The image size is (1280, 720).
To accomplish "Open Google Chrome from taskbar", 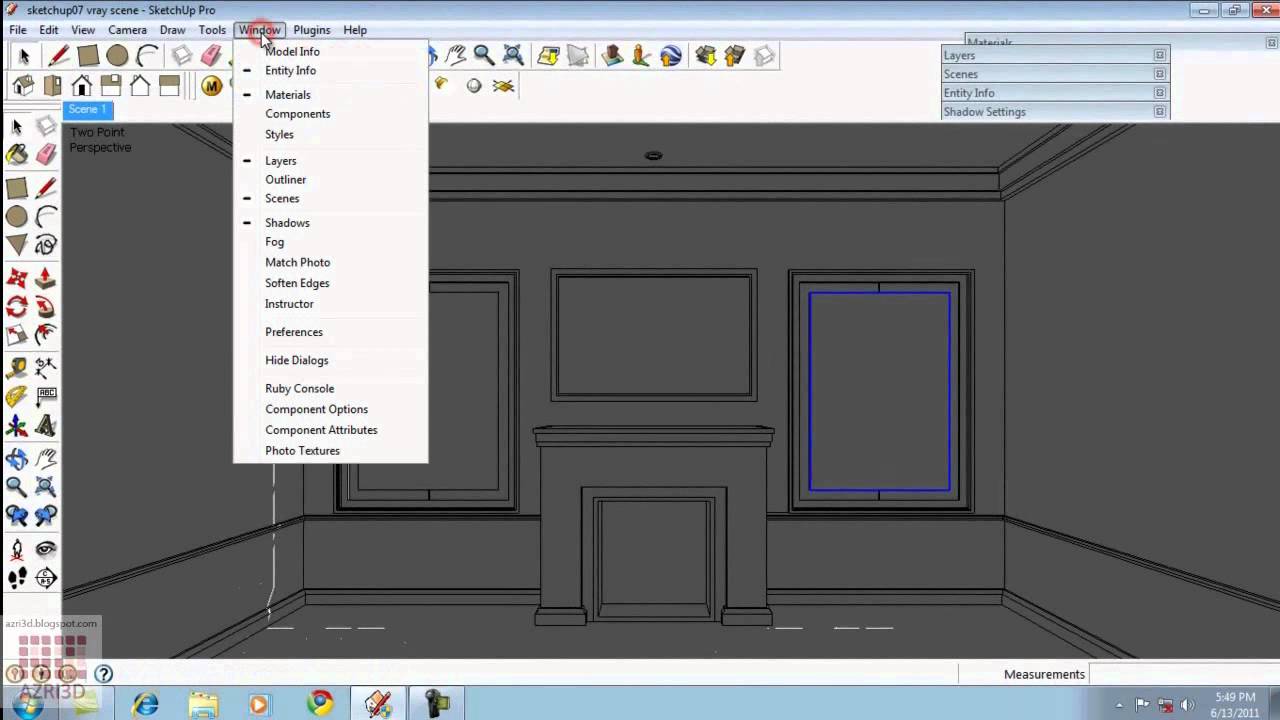I will [320, 704].
